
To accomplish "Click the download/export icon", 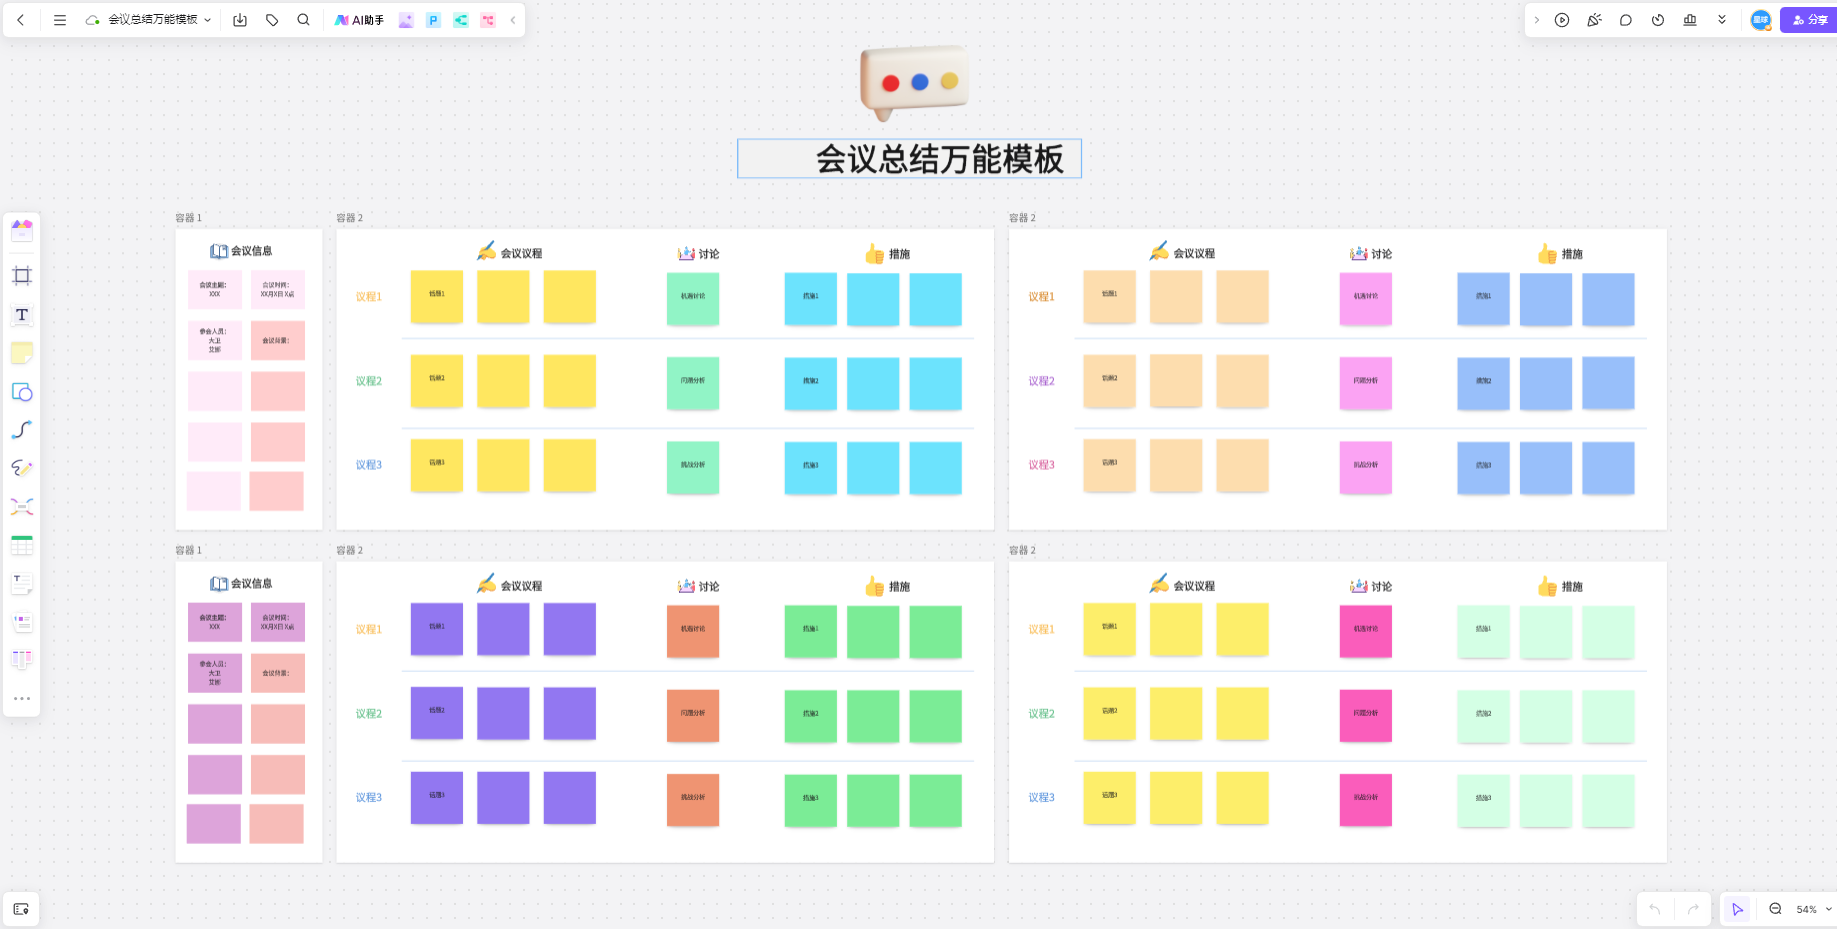I will [240, 20].
